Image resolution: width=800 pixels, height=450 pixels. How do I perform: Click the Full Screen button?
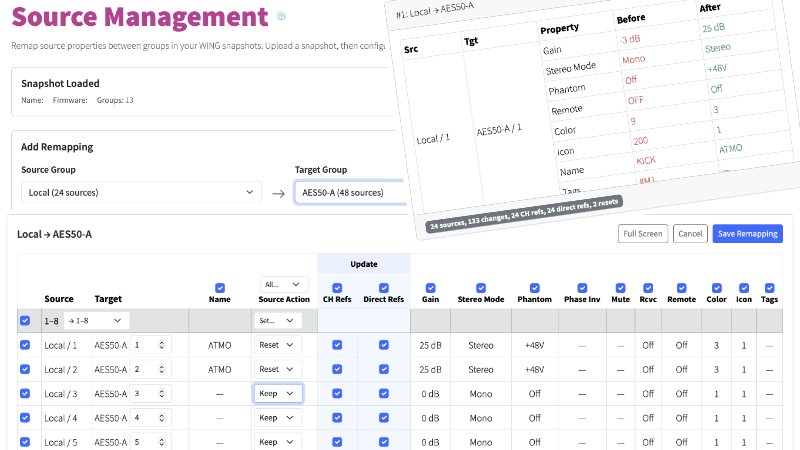click(x=642, y=234)
